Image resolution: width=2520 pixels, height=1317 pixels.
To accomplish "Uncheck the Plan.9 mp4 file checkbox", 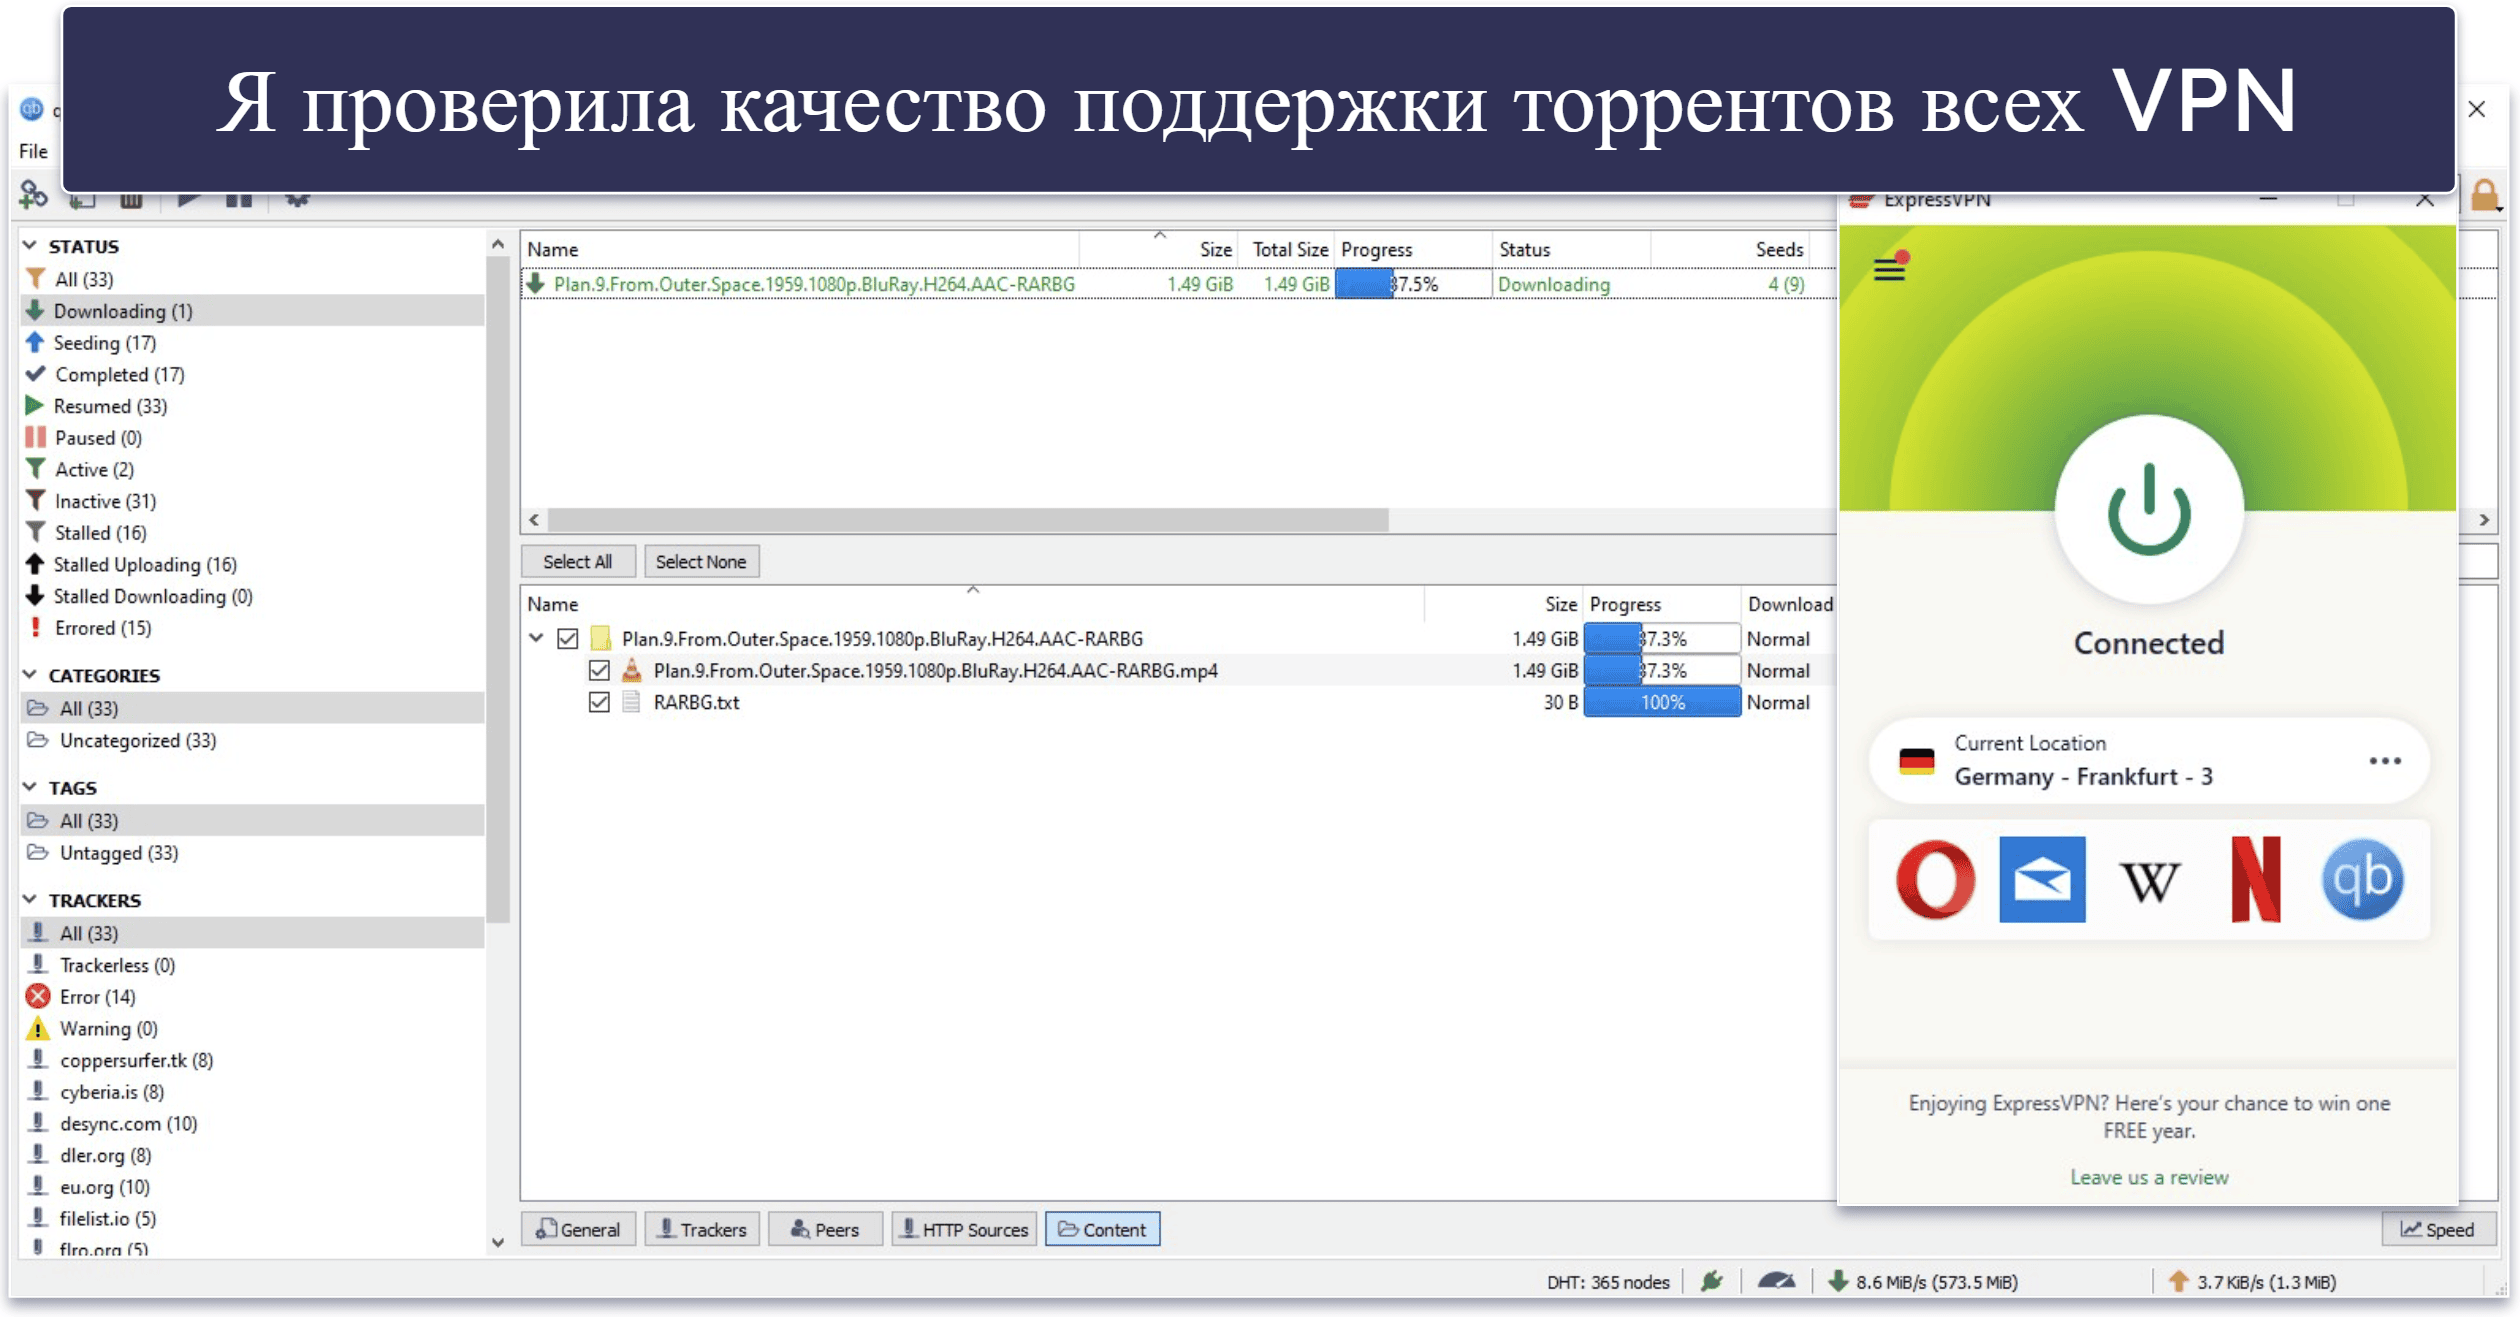I will 599,670.
